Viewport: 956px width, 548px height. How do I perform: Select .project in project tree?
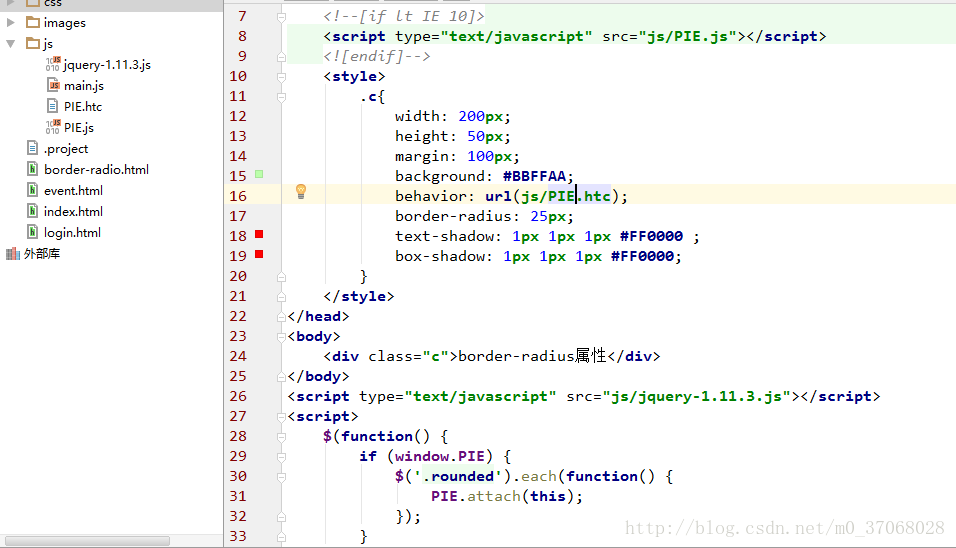(x=66, y=149)
